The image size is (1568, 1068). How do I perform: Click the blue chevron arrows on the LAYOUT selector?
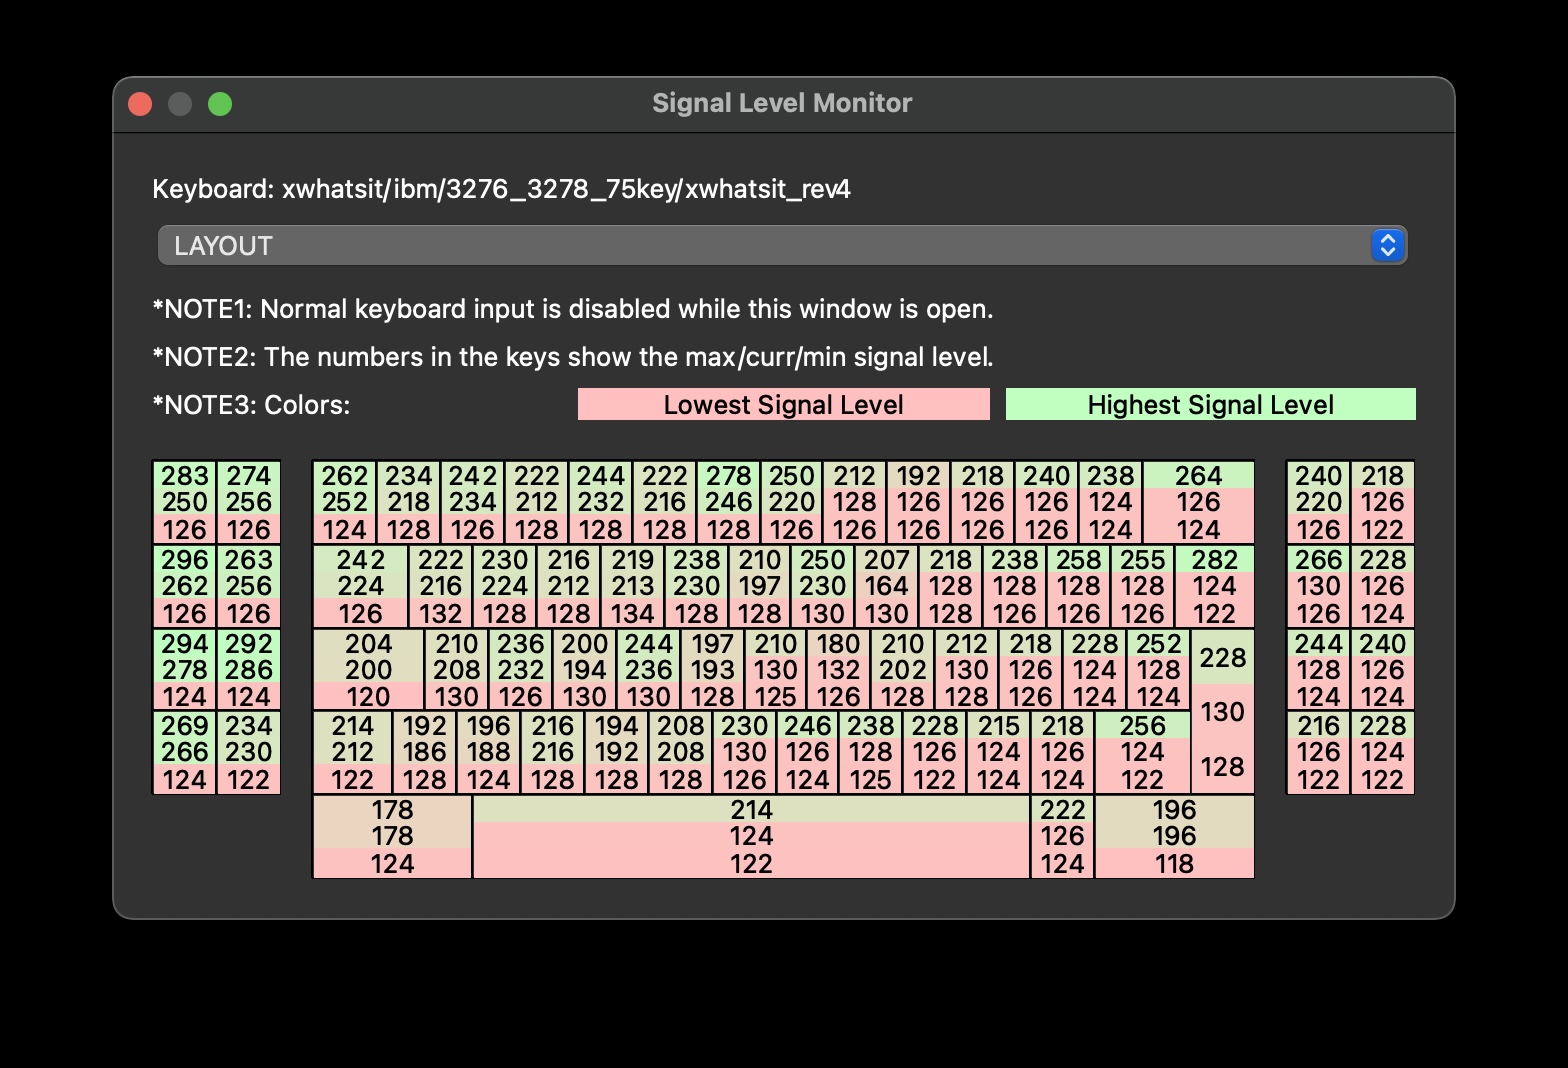[x=1387, y=246]
